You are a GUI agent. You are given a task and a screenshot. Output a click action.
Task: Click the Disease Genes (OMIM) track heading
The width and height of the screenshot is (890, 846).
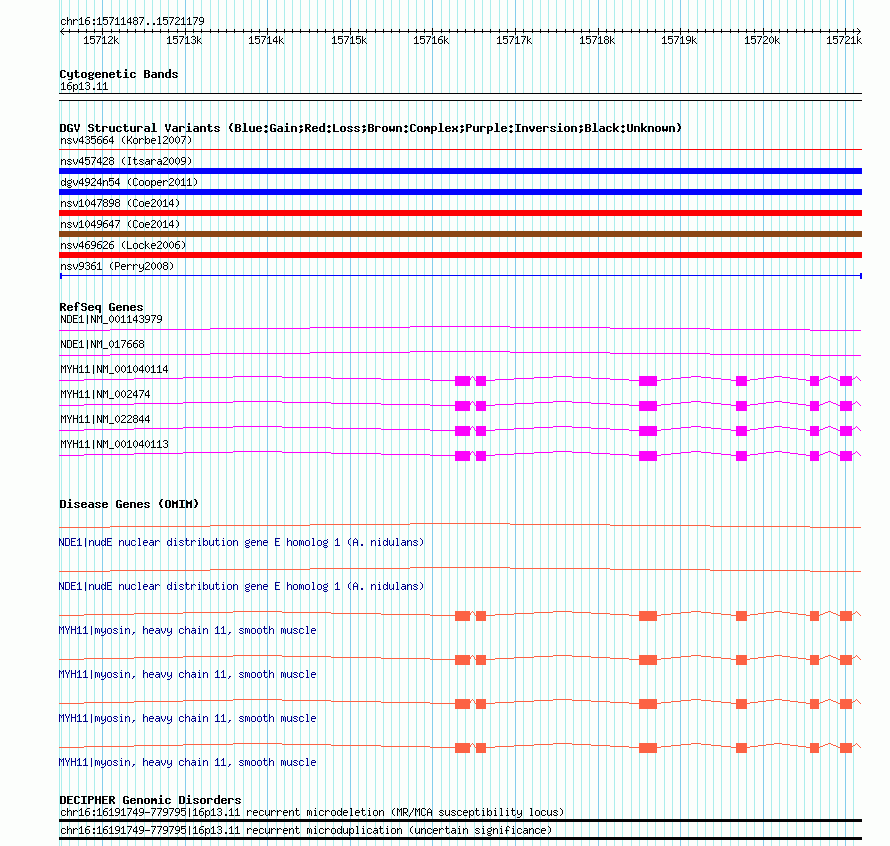coord(129,504)
